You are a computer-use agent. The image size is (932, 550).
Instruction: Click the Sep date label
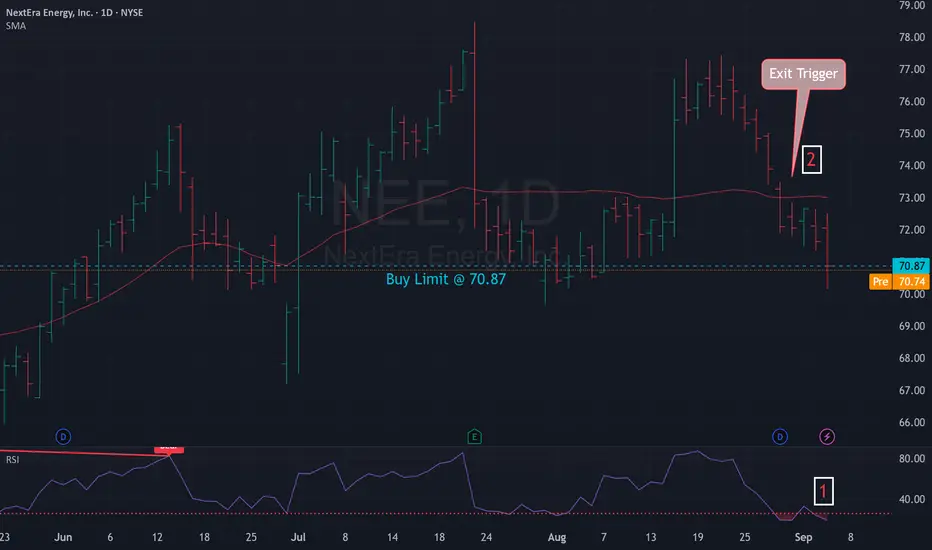click(x=804, y=537)
